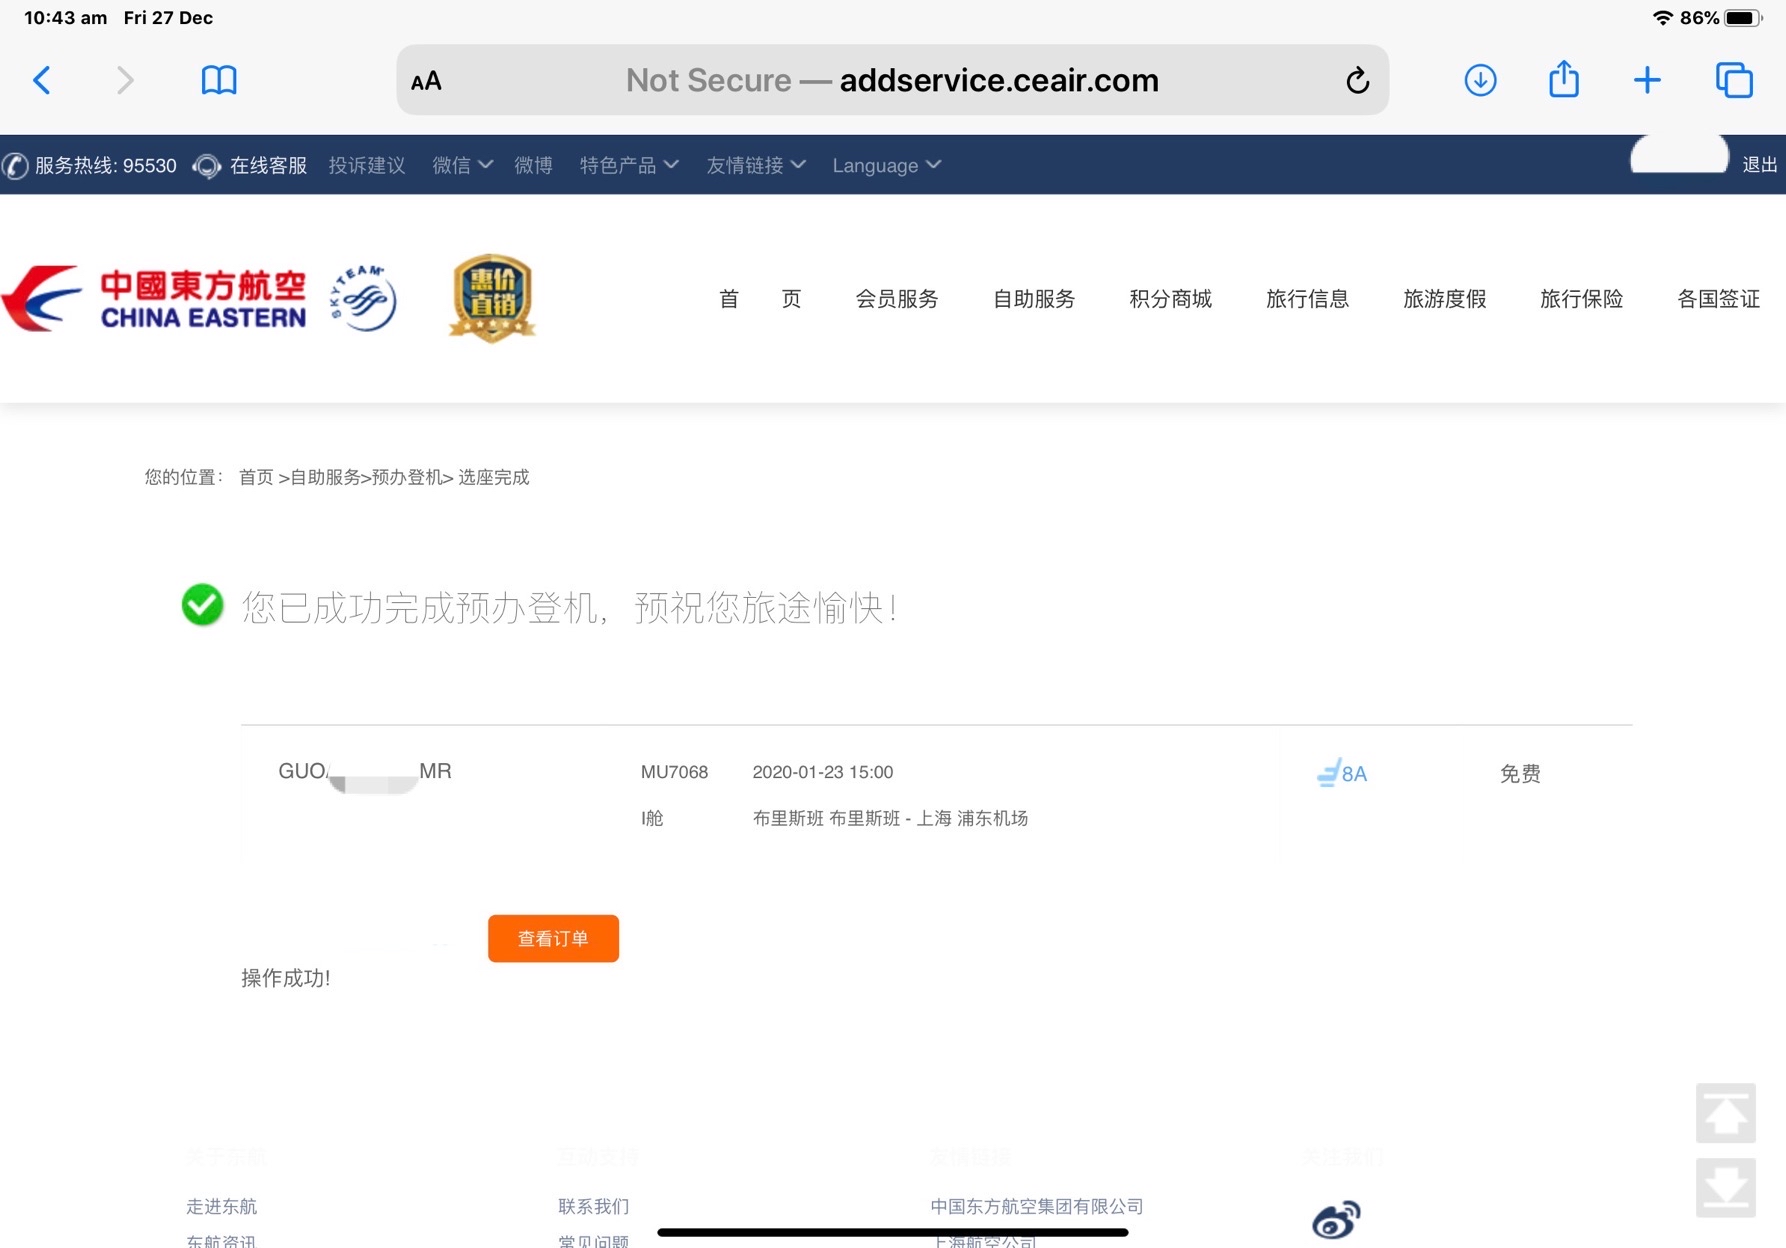1786x1248 pixels.
Task: Open 自助服务 menu item
Action: point(1034,299)
